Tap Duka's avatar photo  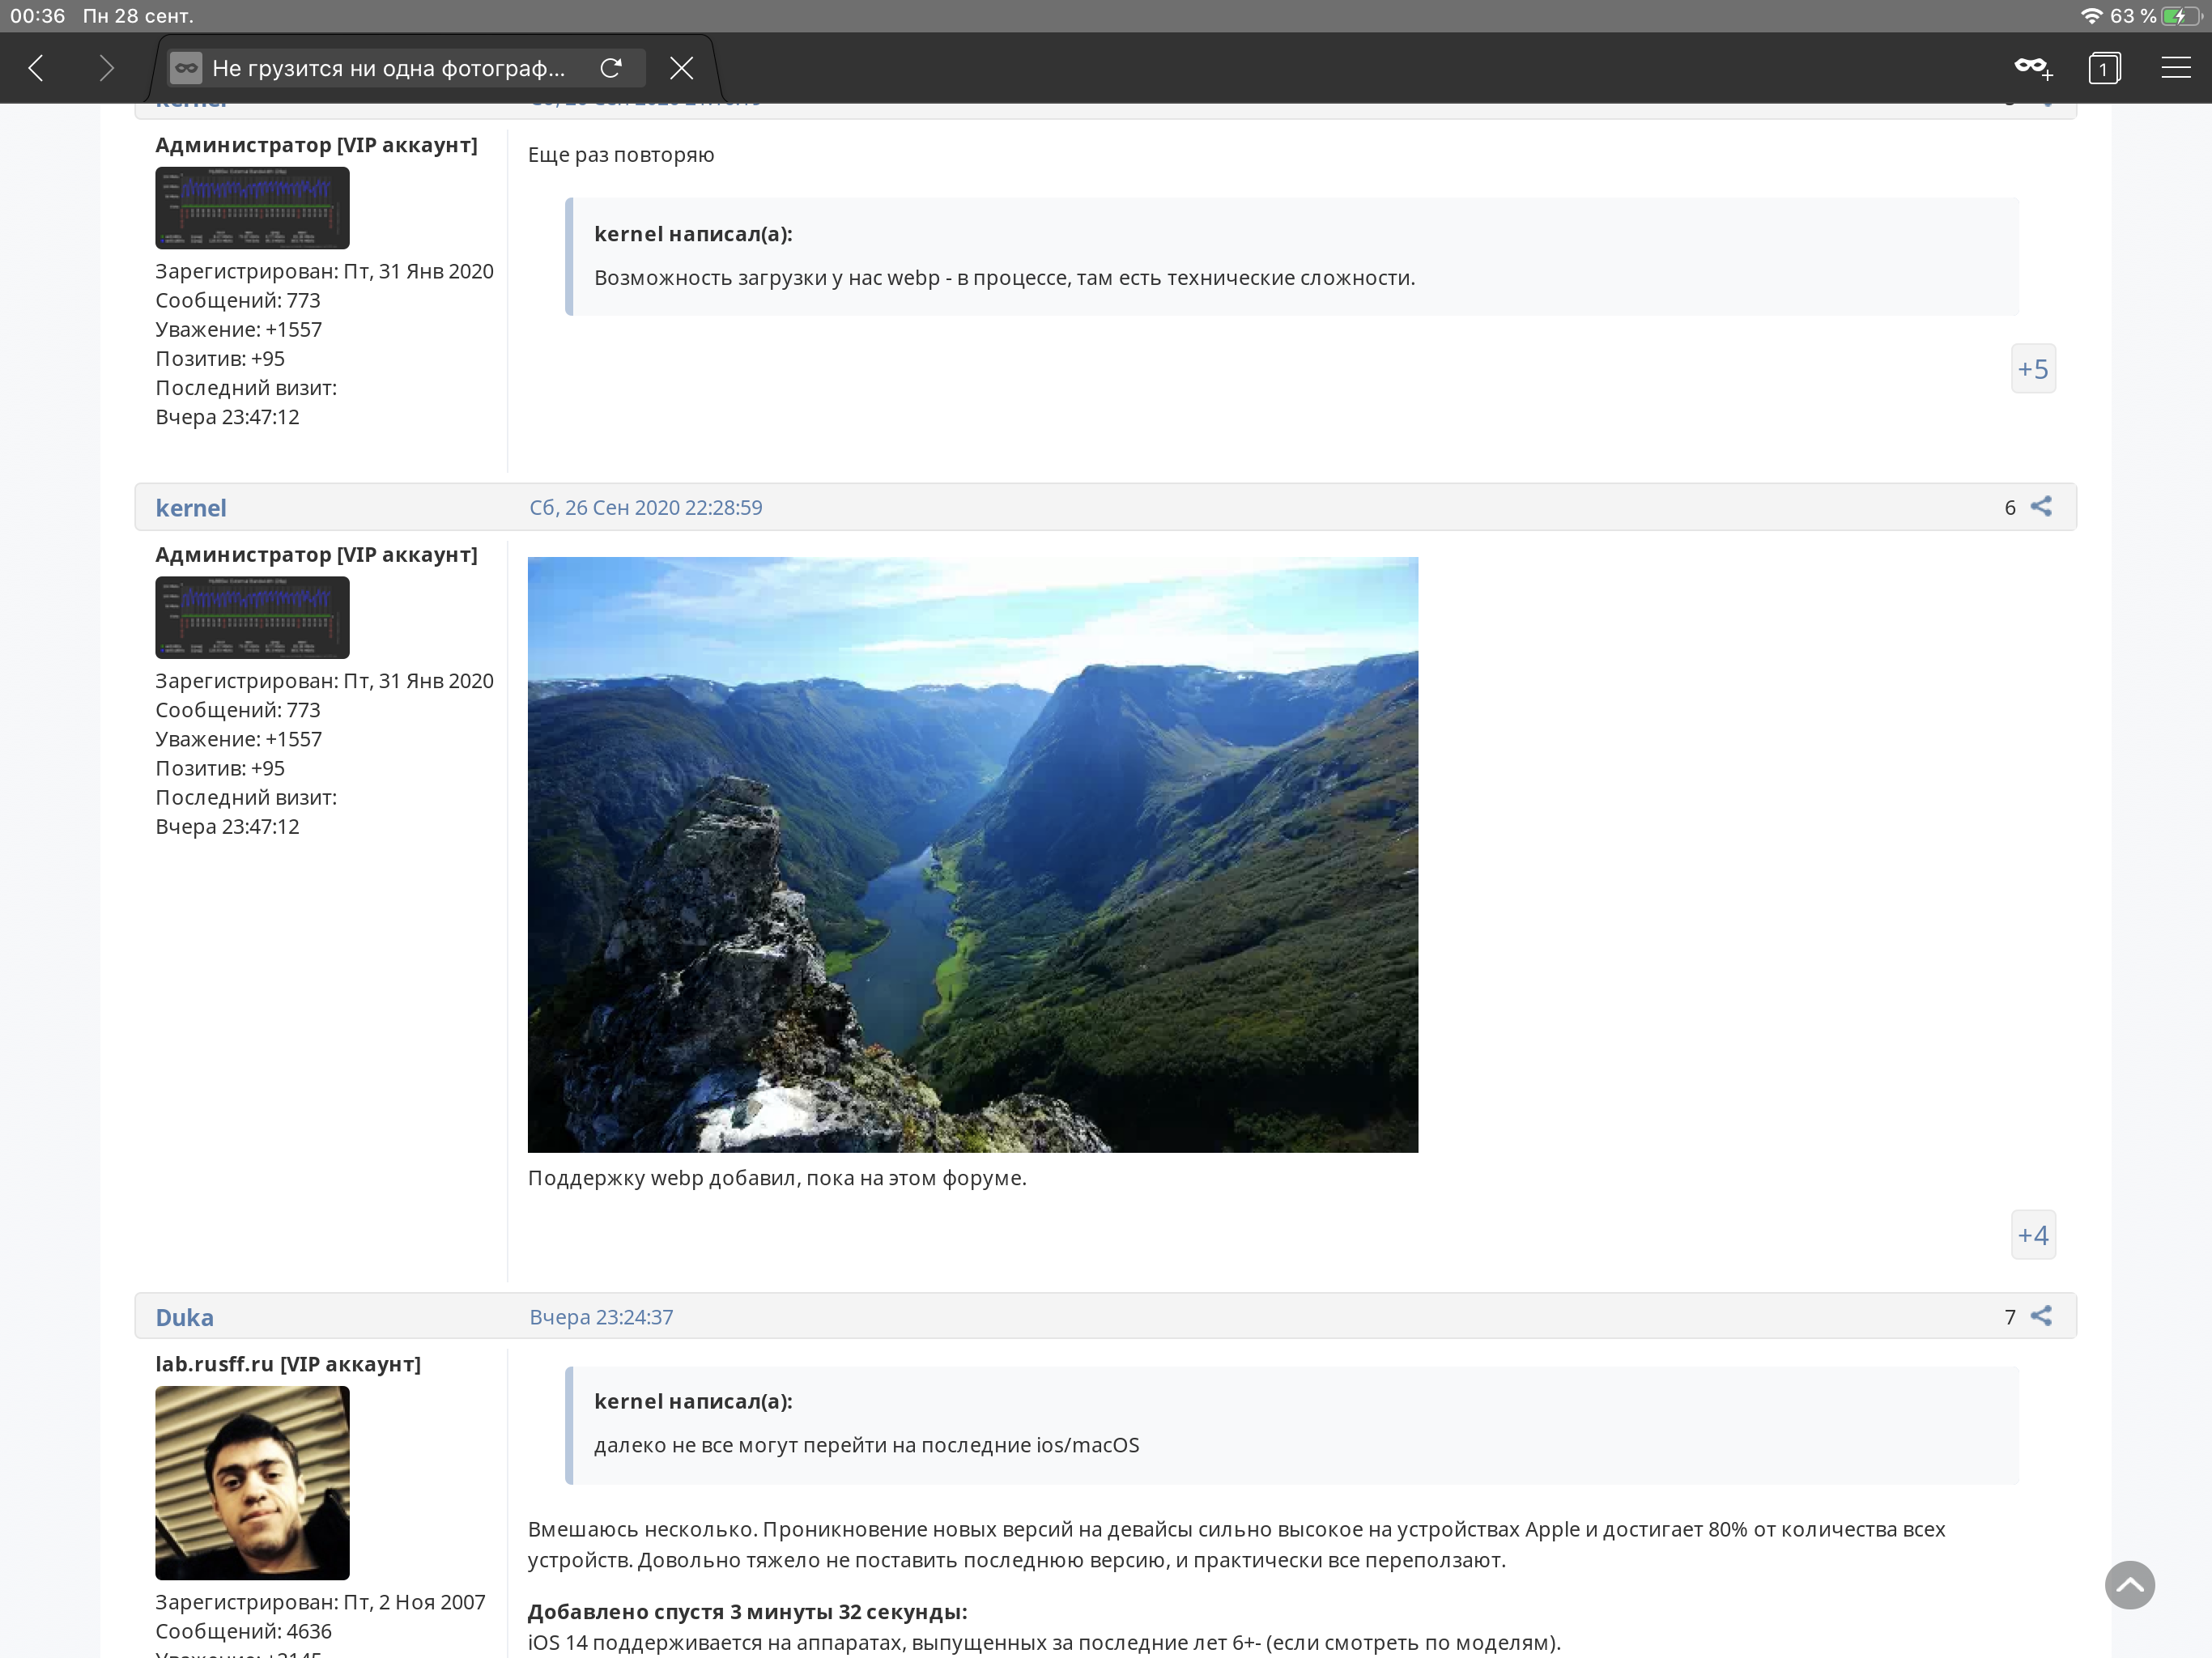[x=252, y=1482]
